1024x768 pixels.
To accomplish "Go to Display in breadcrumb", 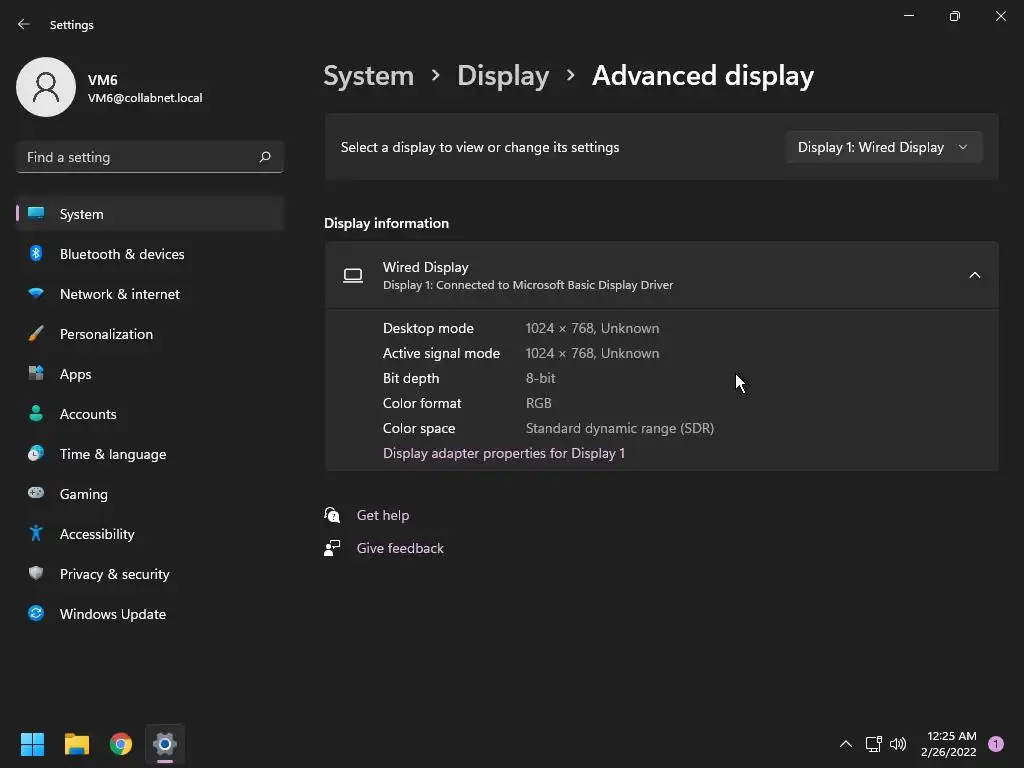I will pyautogui.click(x=503, y=76).
